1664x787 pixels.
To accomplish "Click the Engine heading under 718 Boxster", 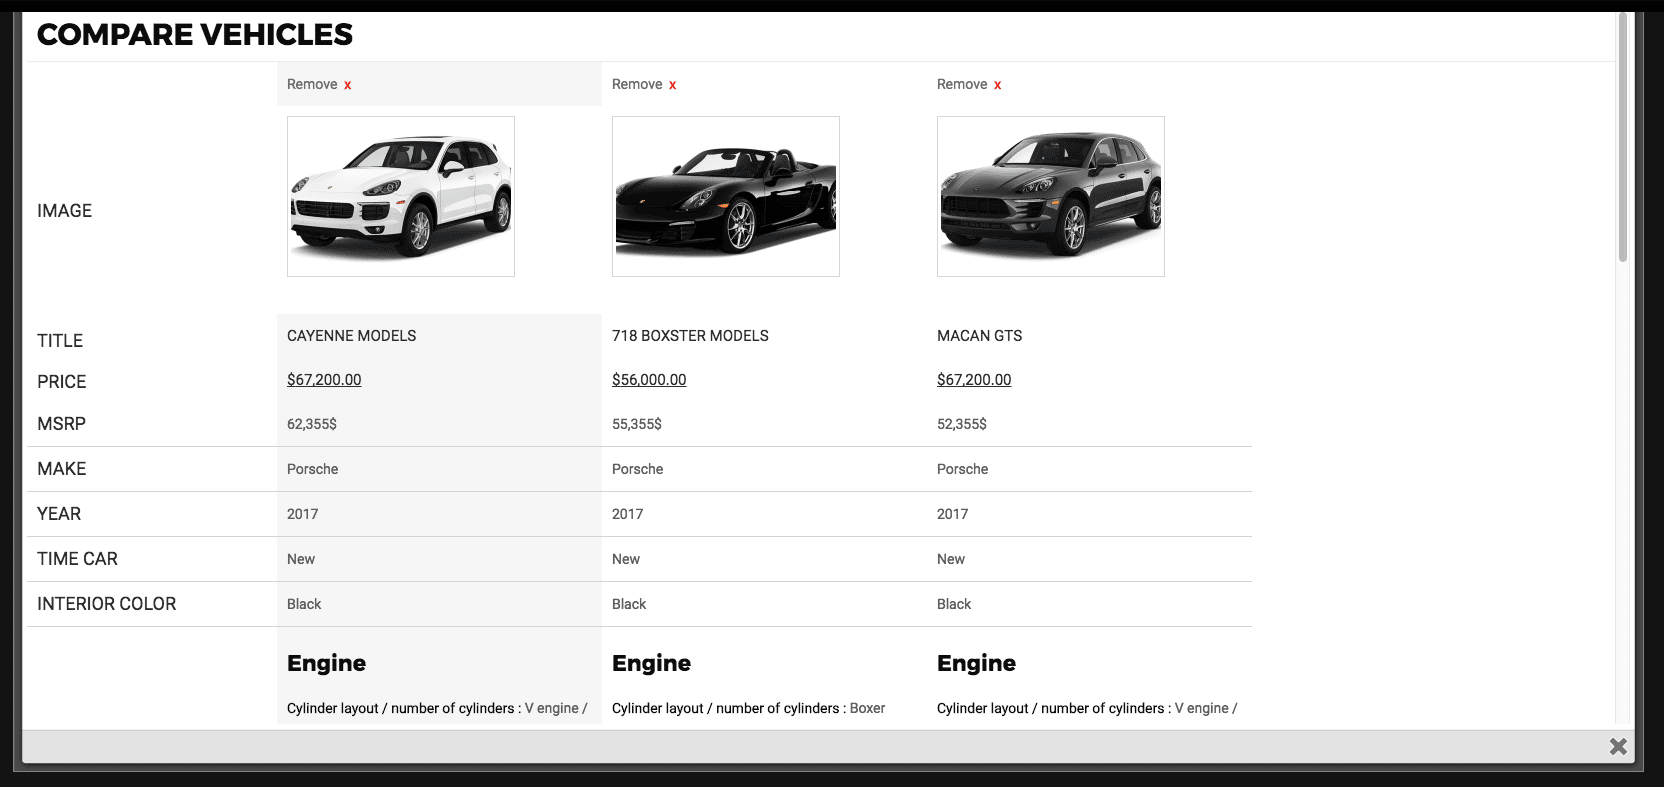I will click(651, 663).
